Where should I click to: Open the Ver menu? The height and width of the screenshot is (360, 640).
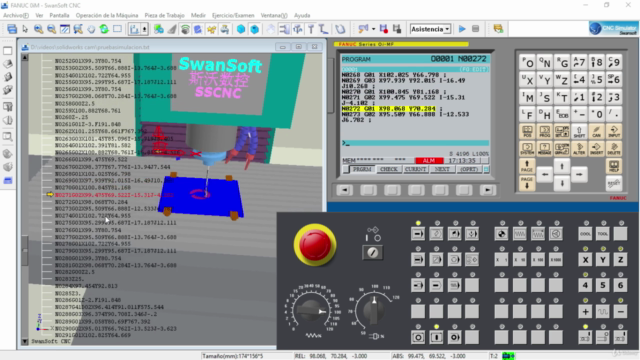[39, 15]
